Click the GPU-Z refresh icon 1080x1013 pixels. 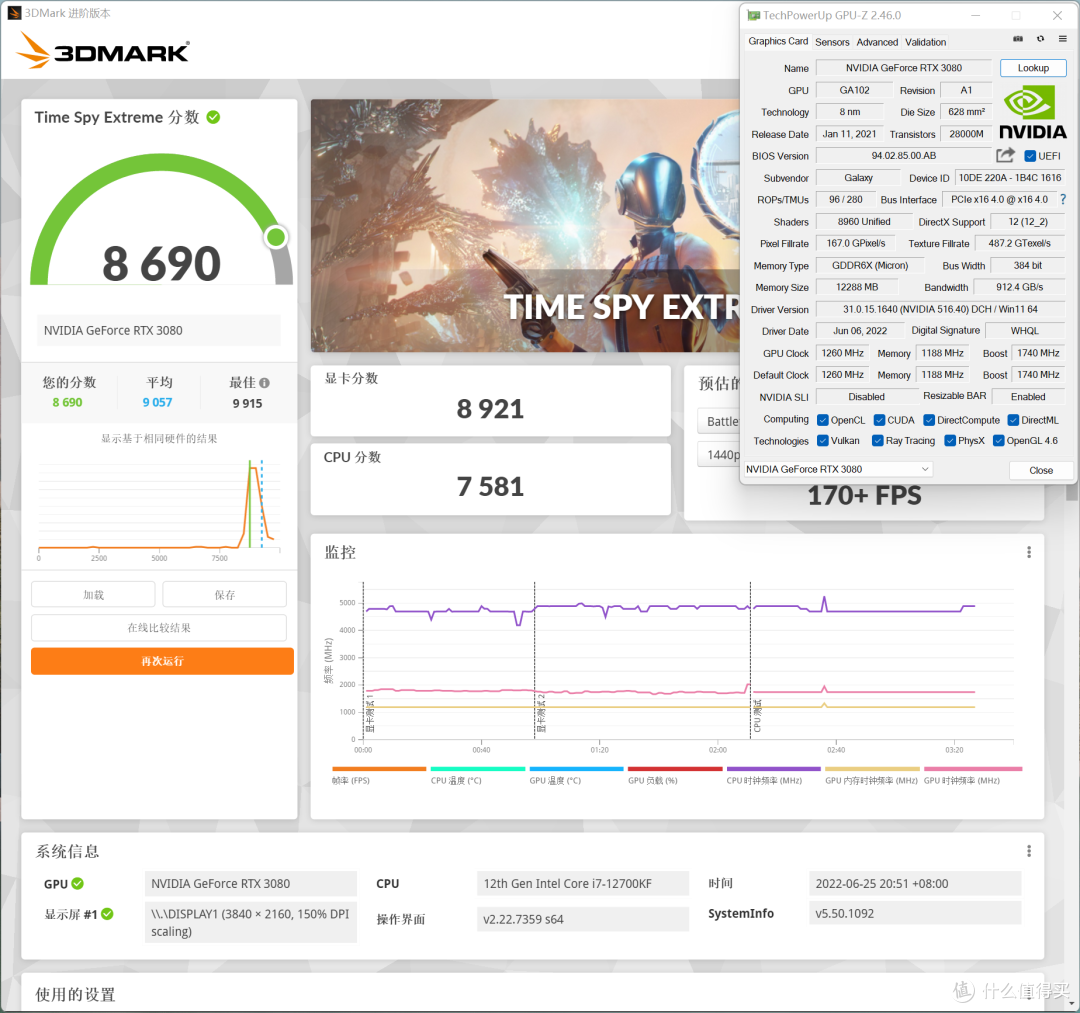1040,39
